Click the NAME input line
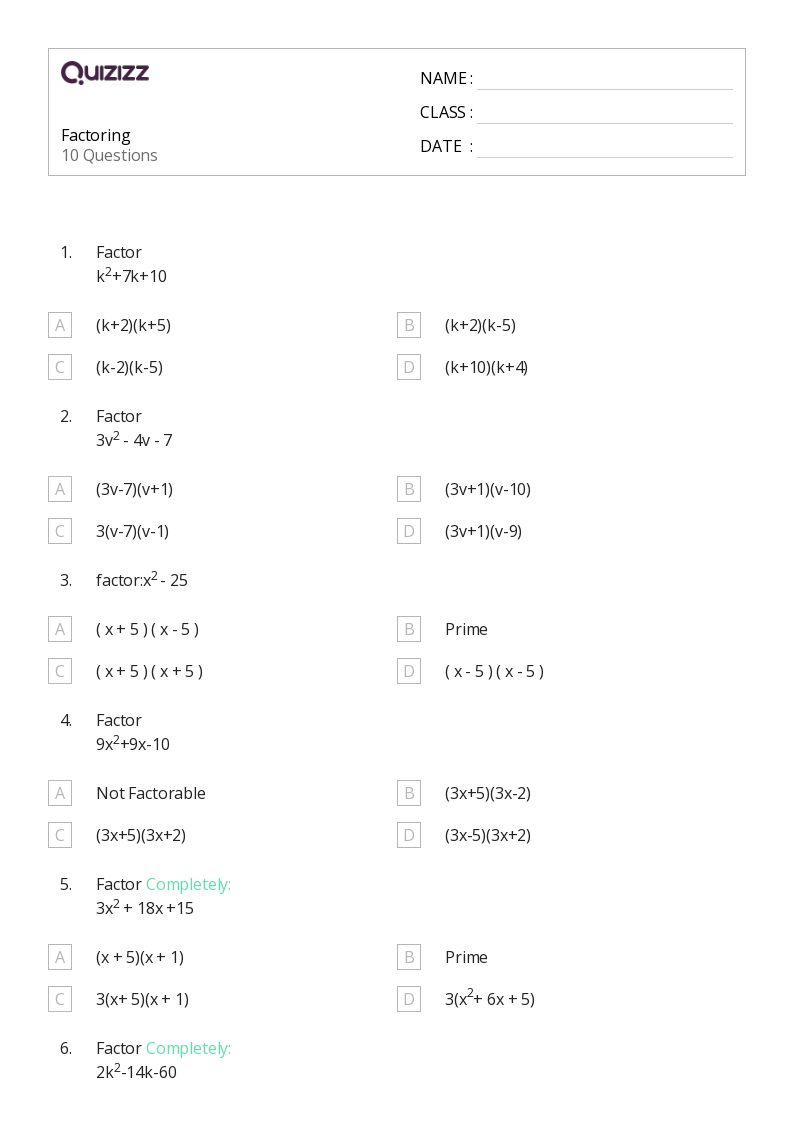The image size is (794, 1123). point(605,79)
